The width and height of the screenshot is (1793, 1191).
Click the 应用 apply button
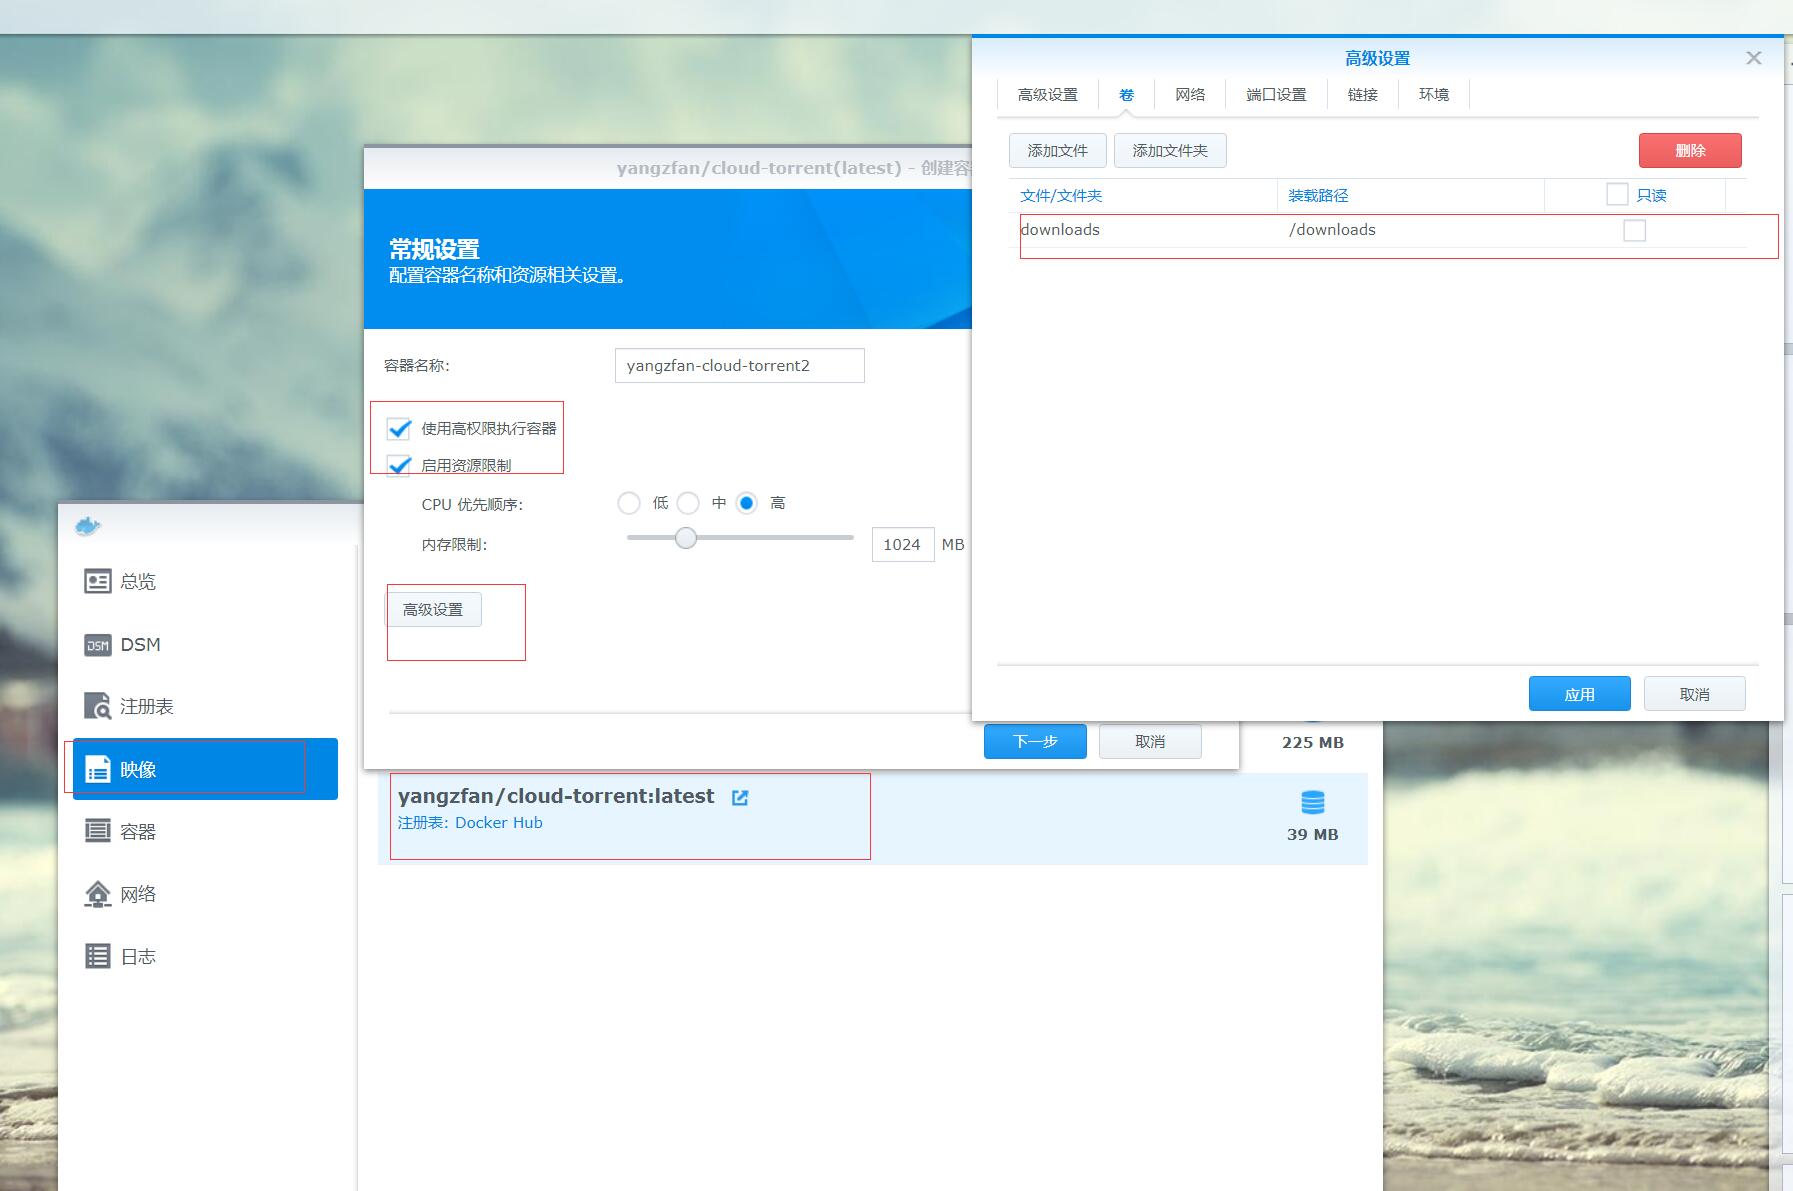1578,693
